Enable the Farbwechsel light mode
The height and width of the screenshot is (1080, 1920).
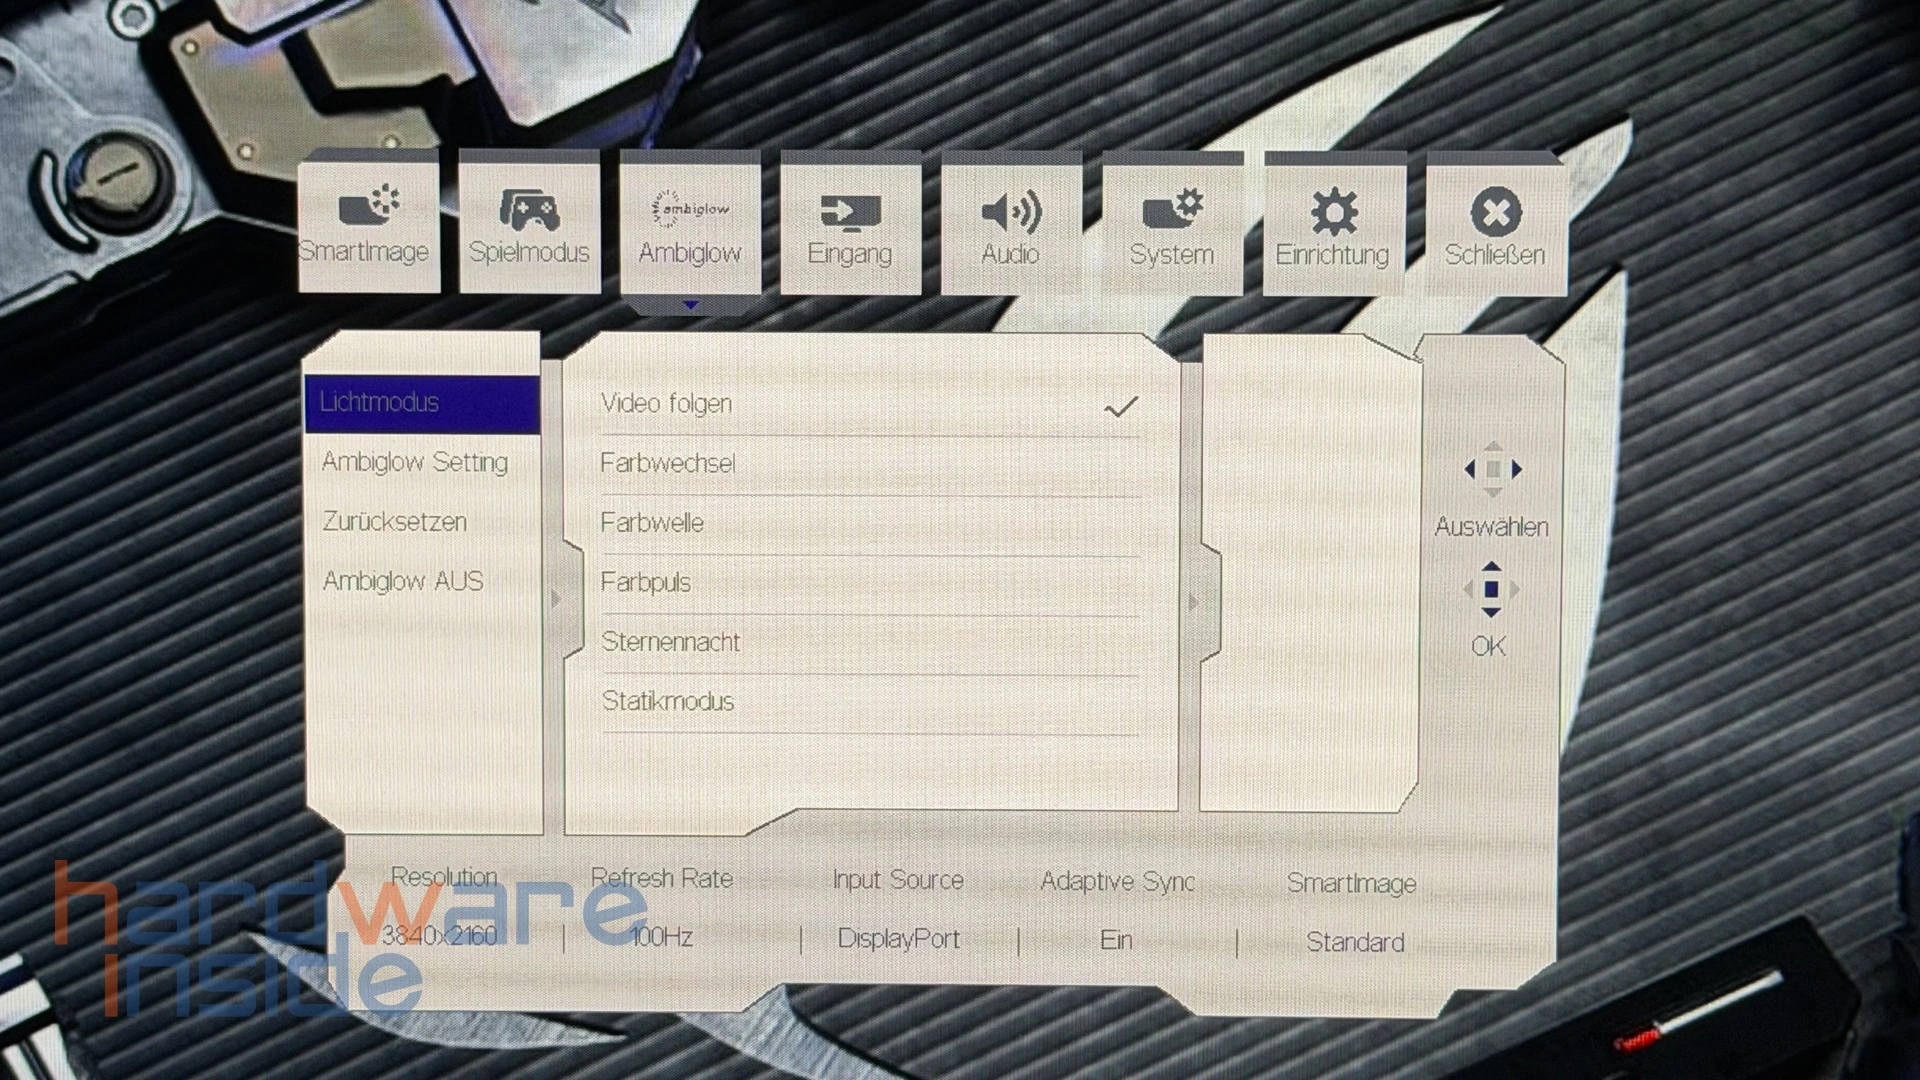(667, 464)
